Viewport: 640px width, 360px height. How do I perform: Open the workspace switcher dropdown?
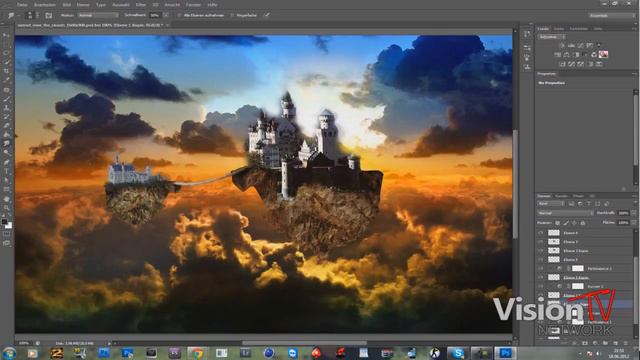pos(612,15)
